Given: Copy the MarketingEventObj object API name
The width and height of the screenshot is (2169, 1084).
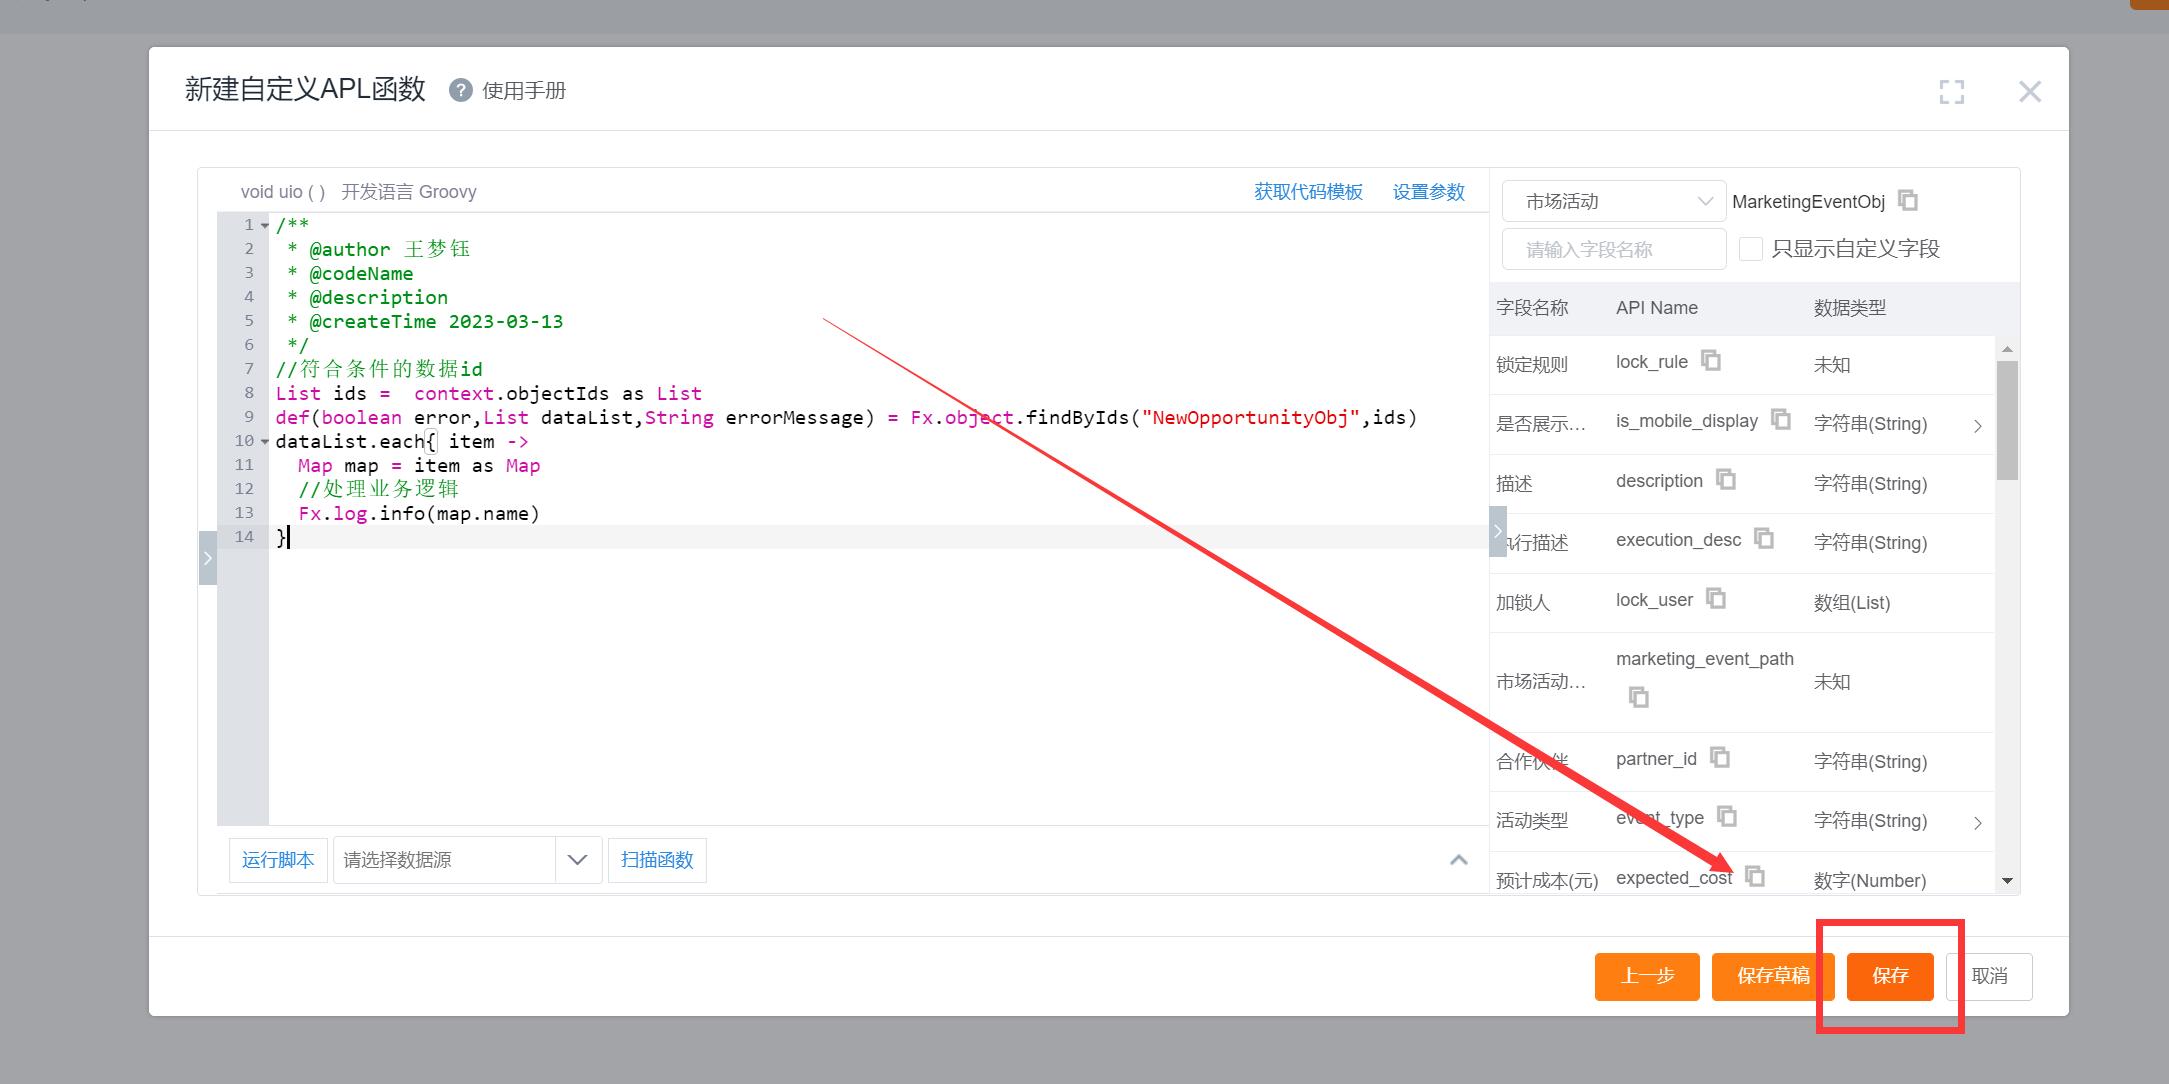Looking at the screenshot, I should [1908, 201].
